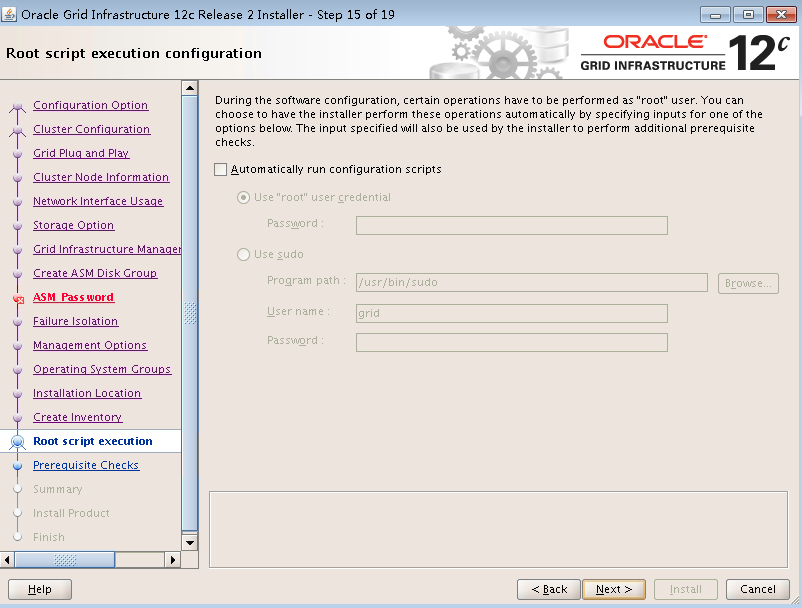Viewport: 802px width, 608px height.
Task: Minimize the installer window
Action: click(x=715, y=15)
